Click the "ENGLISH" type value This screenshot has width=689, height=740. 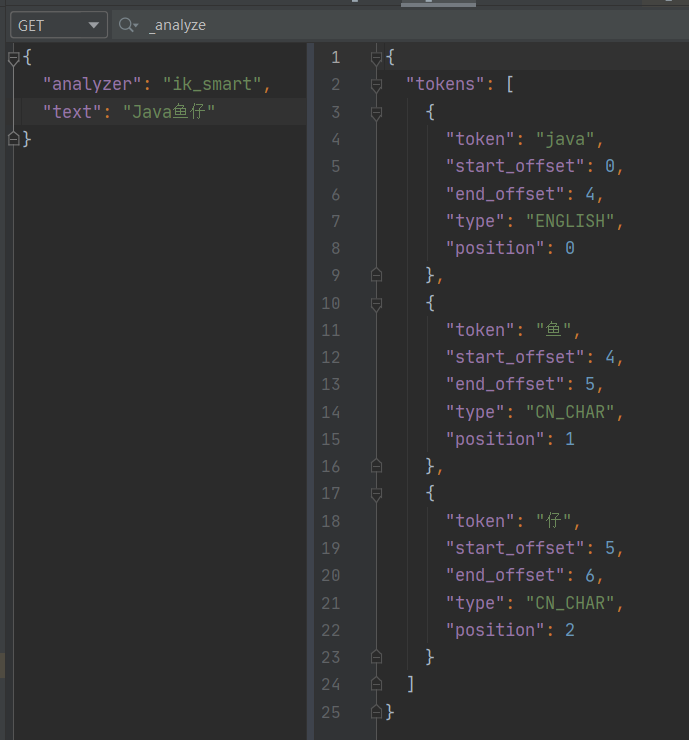click(x=570, y=221)
